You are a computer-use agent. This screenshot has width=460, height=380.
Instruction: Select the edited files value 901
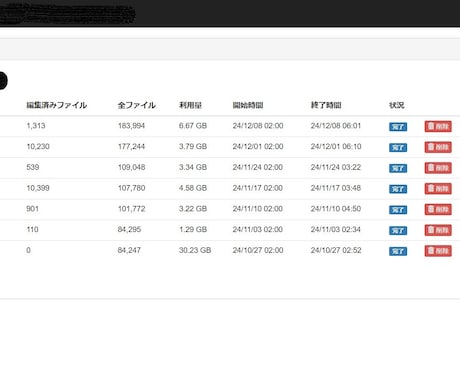tap(32, 209)
